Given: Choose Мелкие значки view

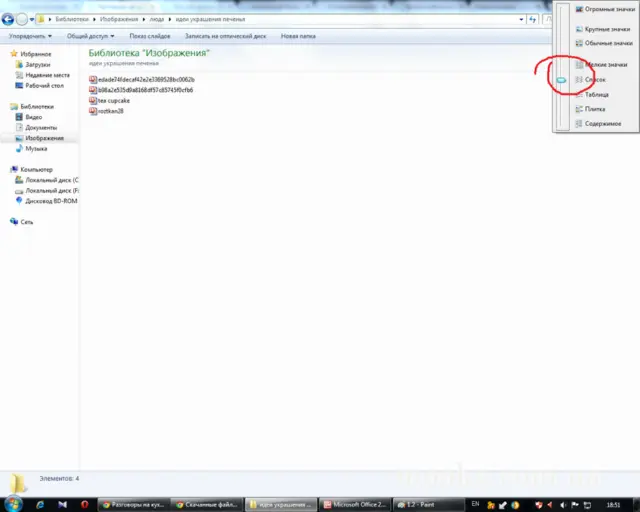Looking at the screenshot, I should tap(602, 65).
